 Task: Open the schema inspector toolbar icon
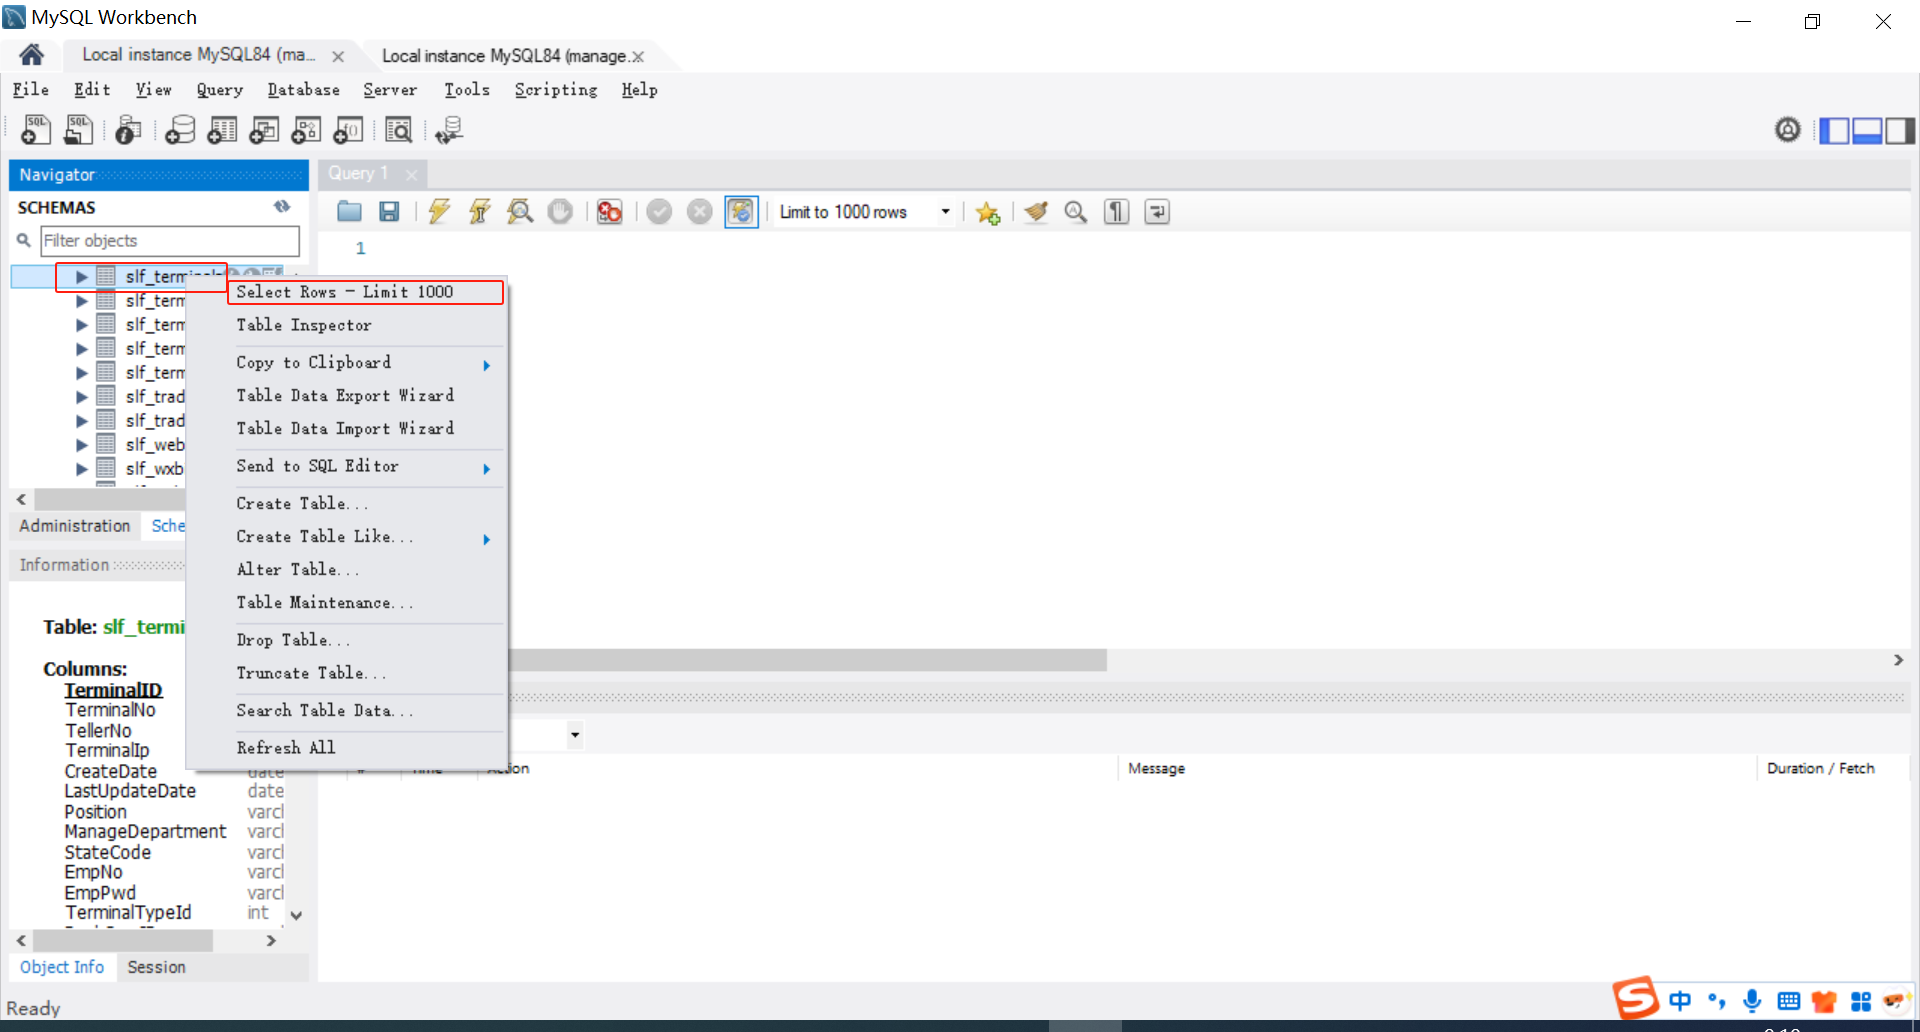click(x=128, y=130)
